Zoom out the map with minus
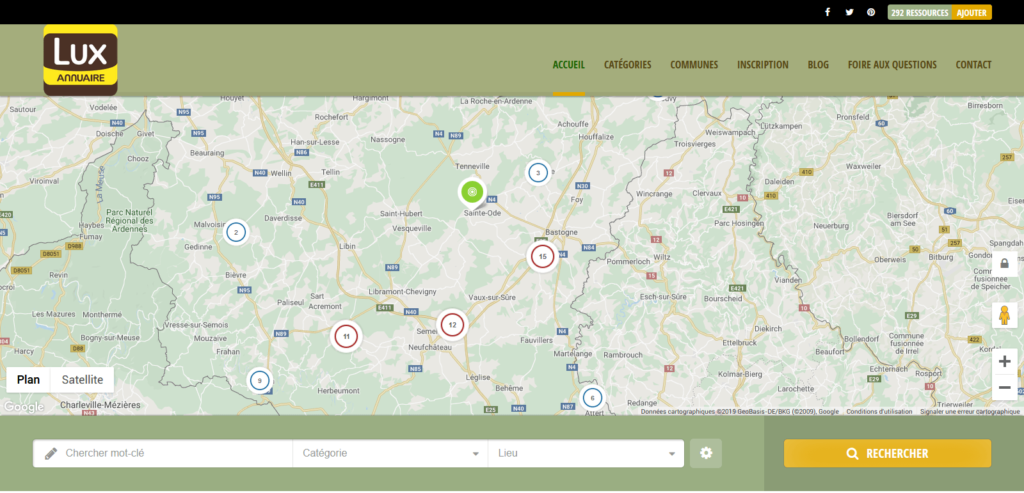This screenshot has width=1024, height=493. coord(1004,388)
